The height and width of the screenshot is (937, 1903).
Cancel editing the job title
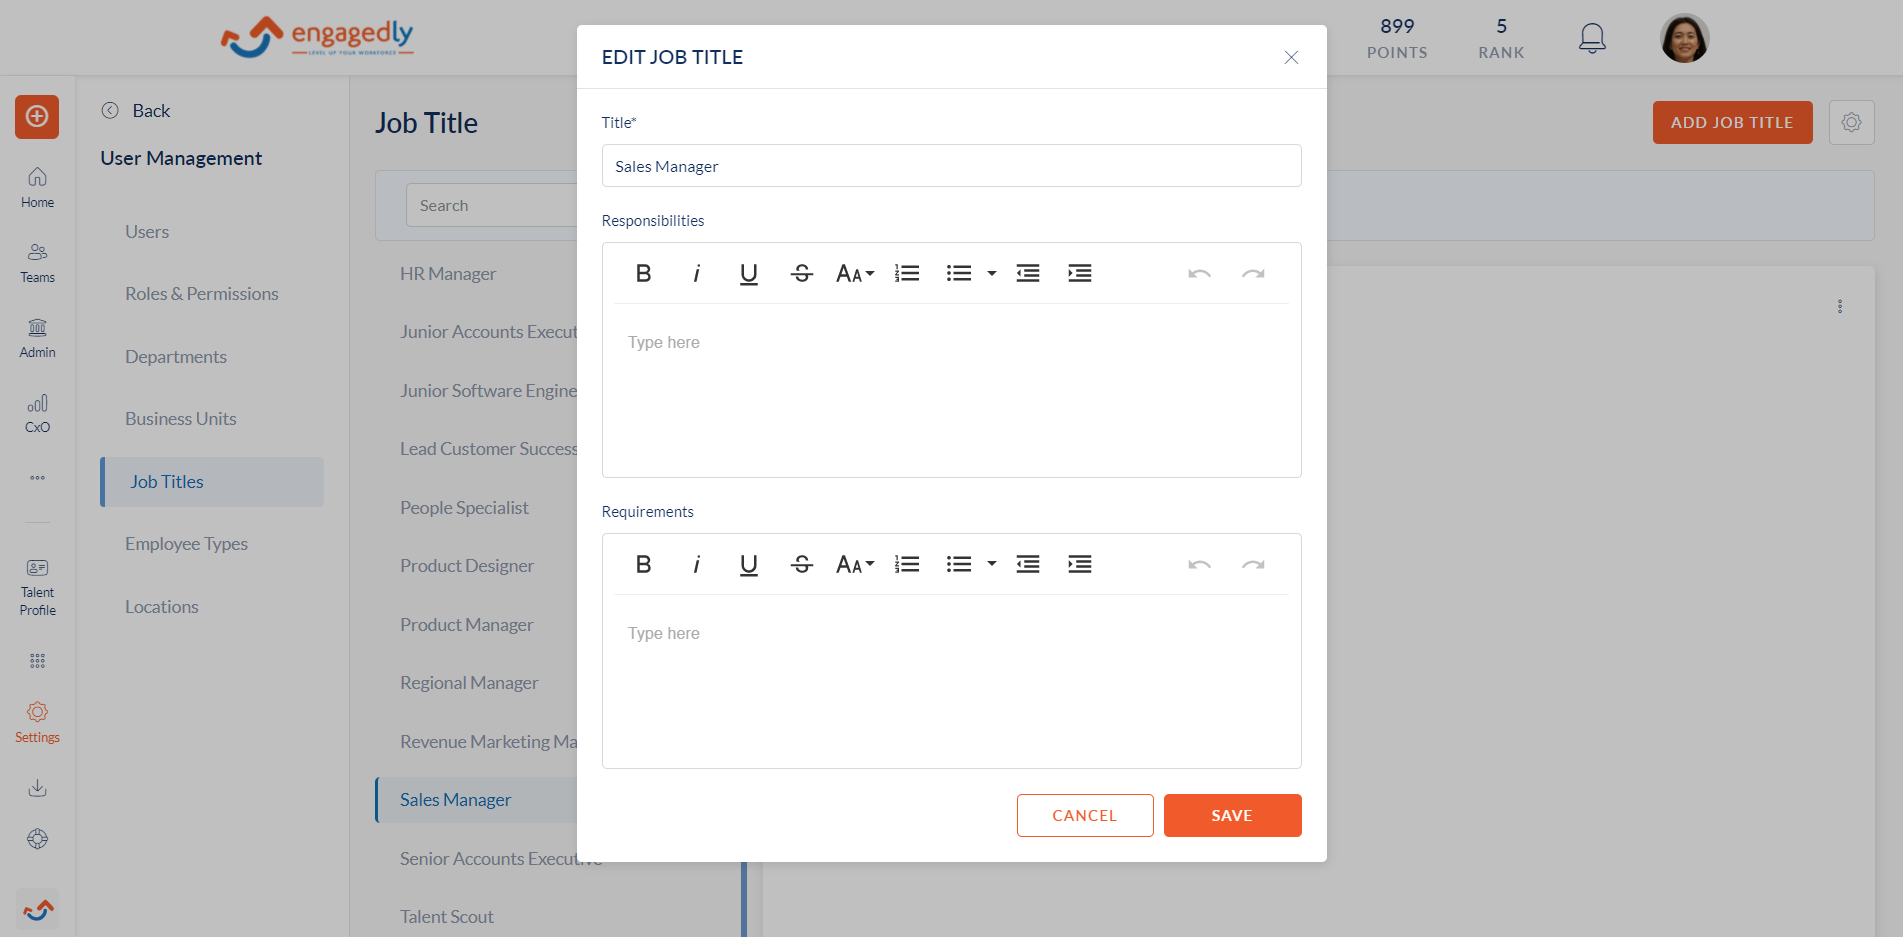click(1085, 815)
